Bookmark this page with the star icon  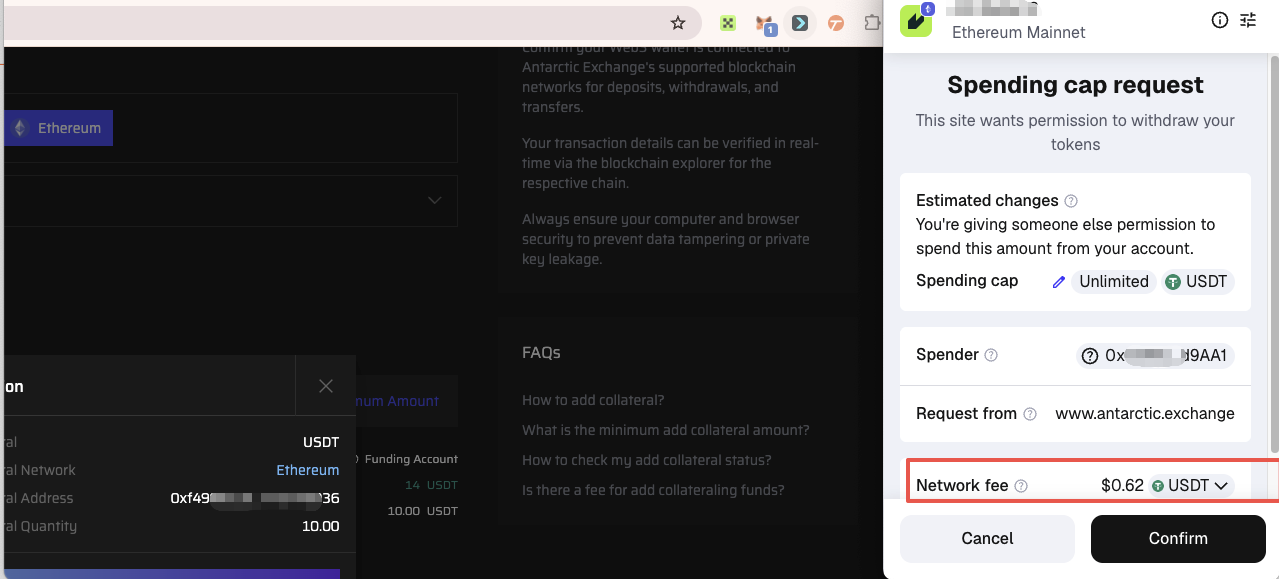pos(678,23)
